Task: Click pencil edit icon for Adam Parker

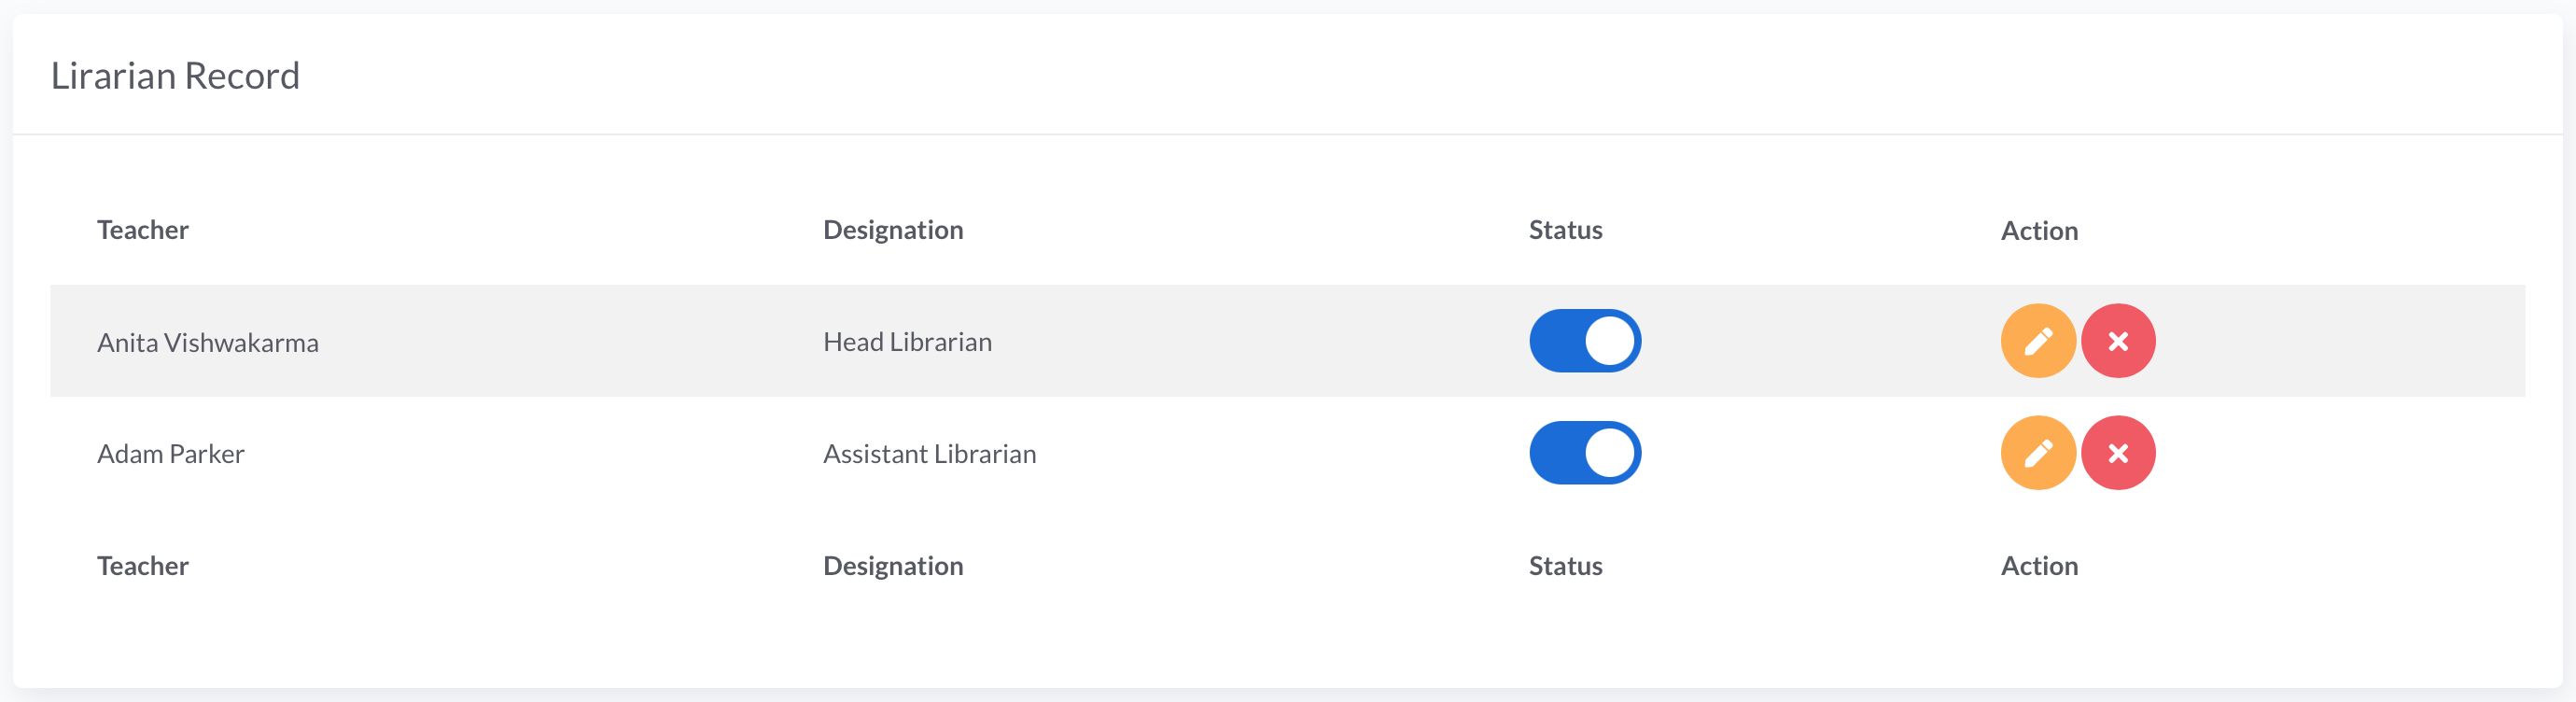Action: coord(2037,453)
